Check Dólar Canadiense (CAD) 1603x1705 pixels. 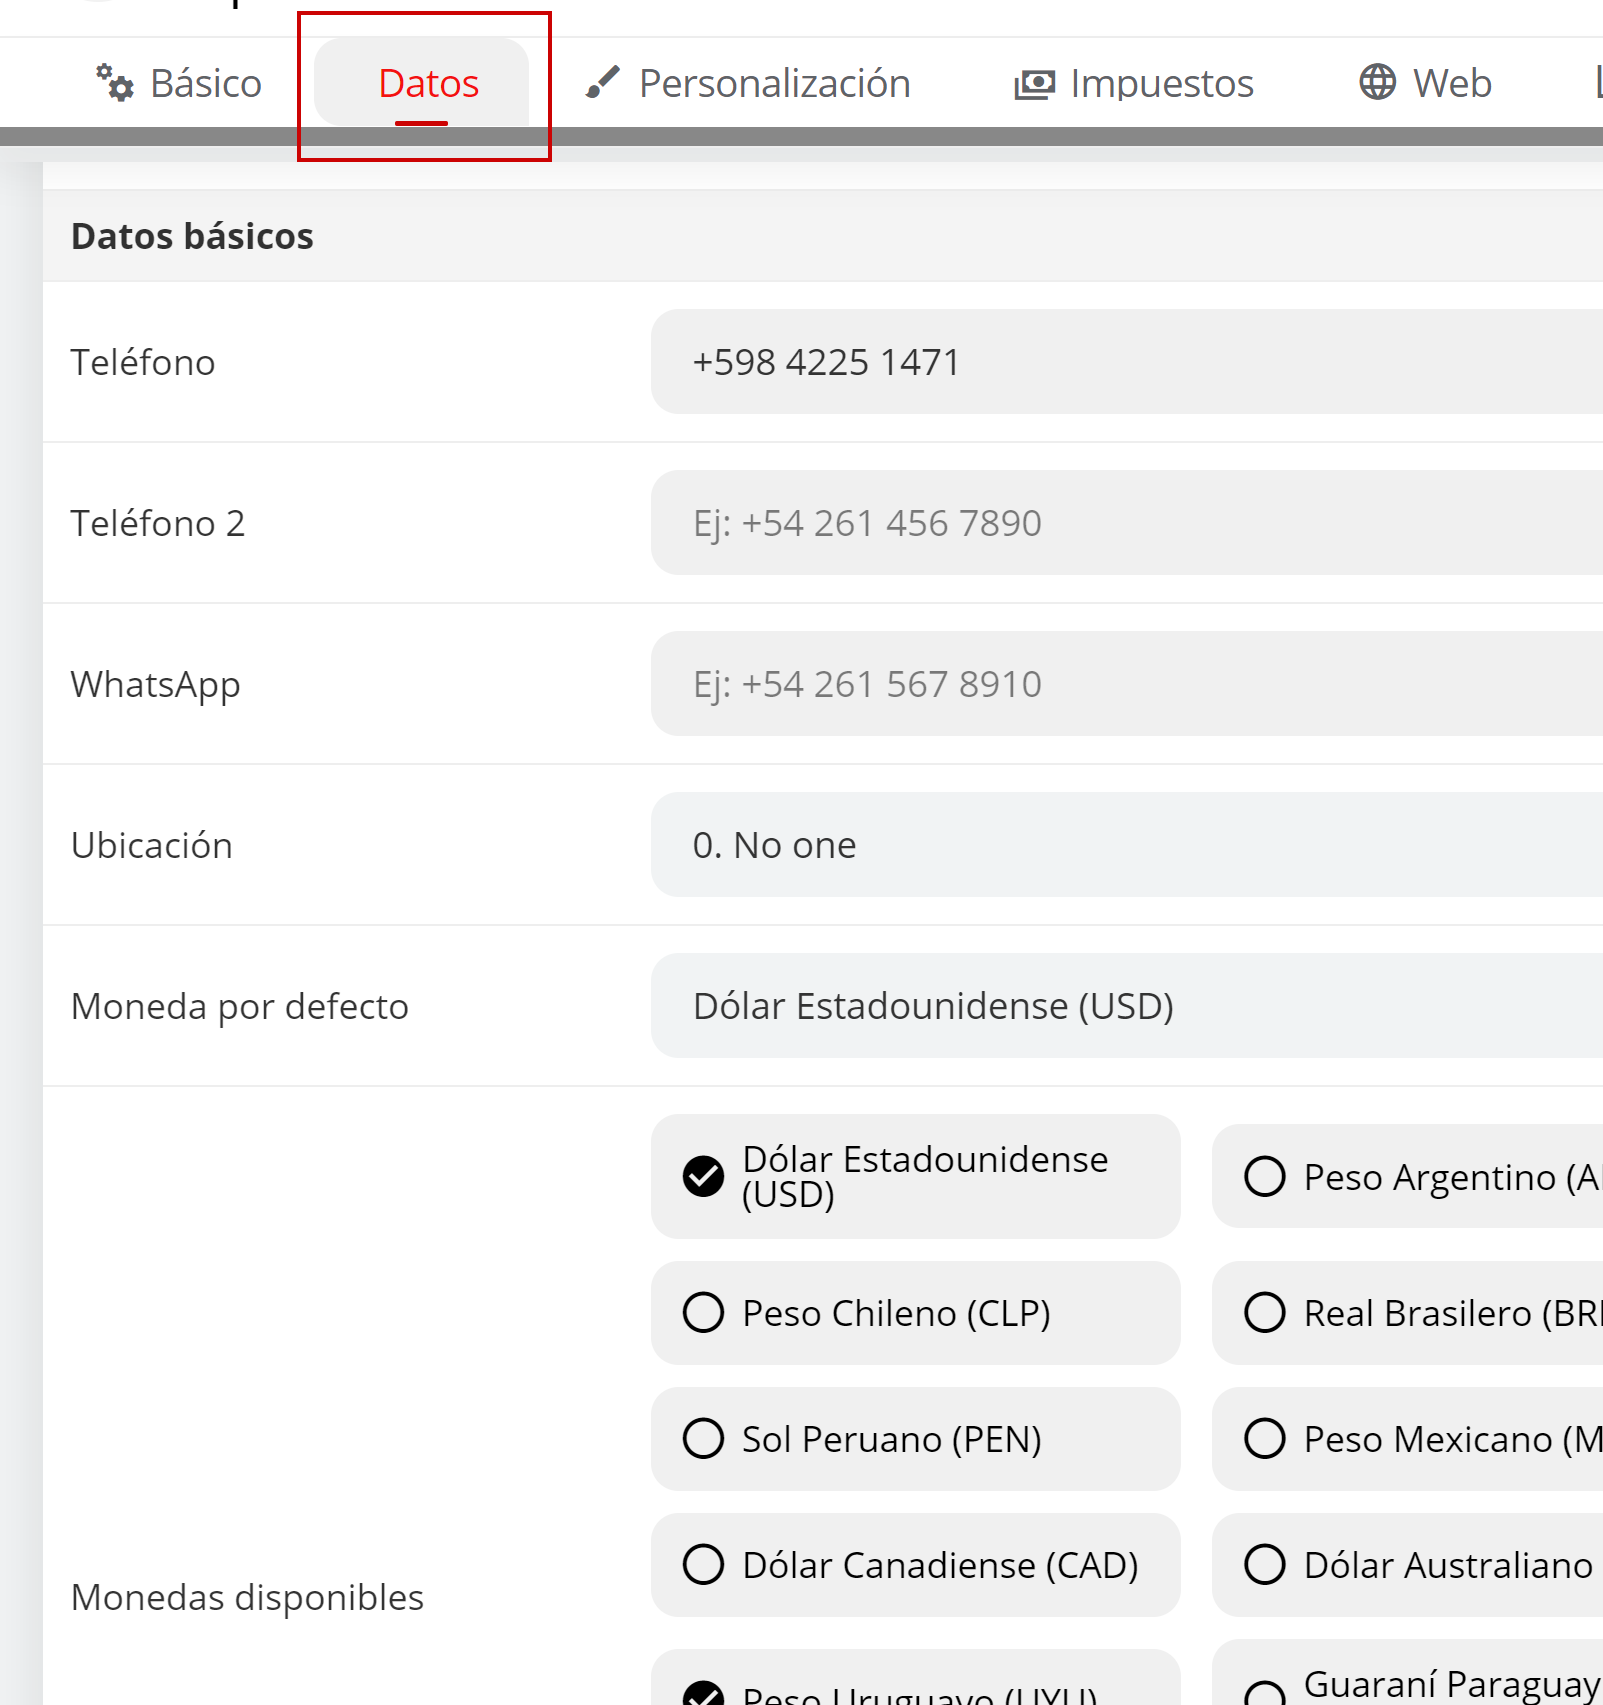pos(704,1564)
